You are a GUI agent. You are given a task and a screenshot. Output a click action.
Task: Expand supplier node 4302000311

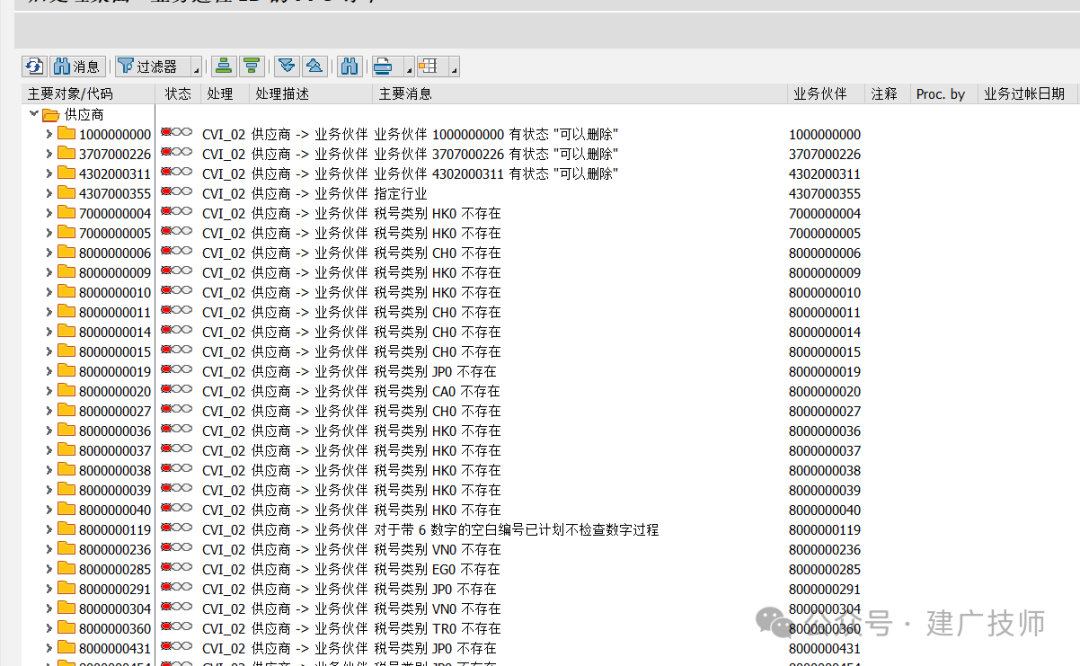(x=48, y=174)
